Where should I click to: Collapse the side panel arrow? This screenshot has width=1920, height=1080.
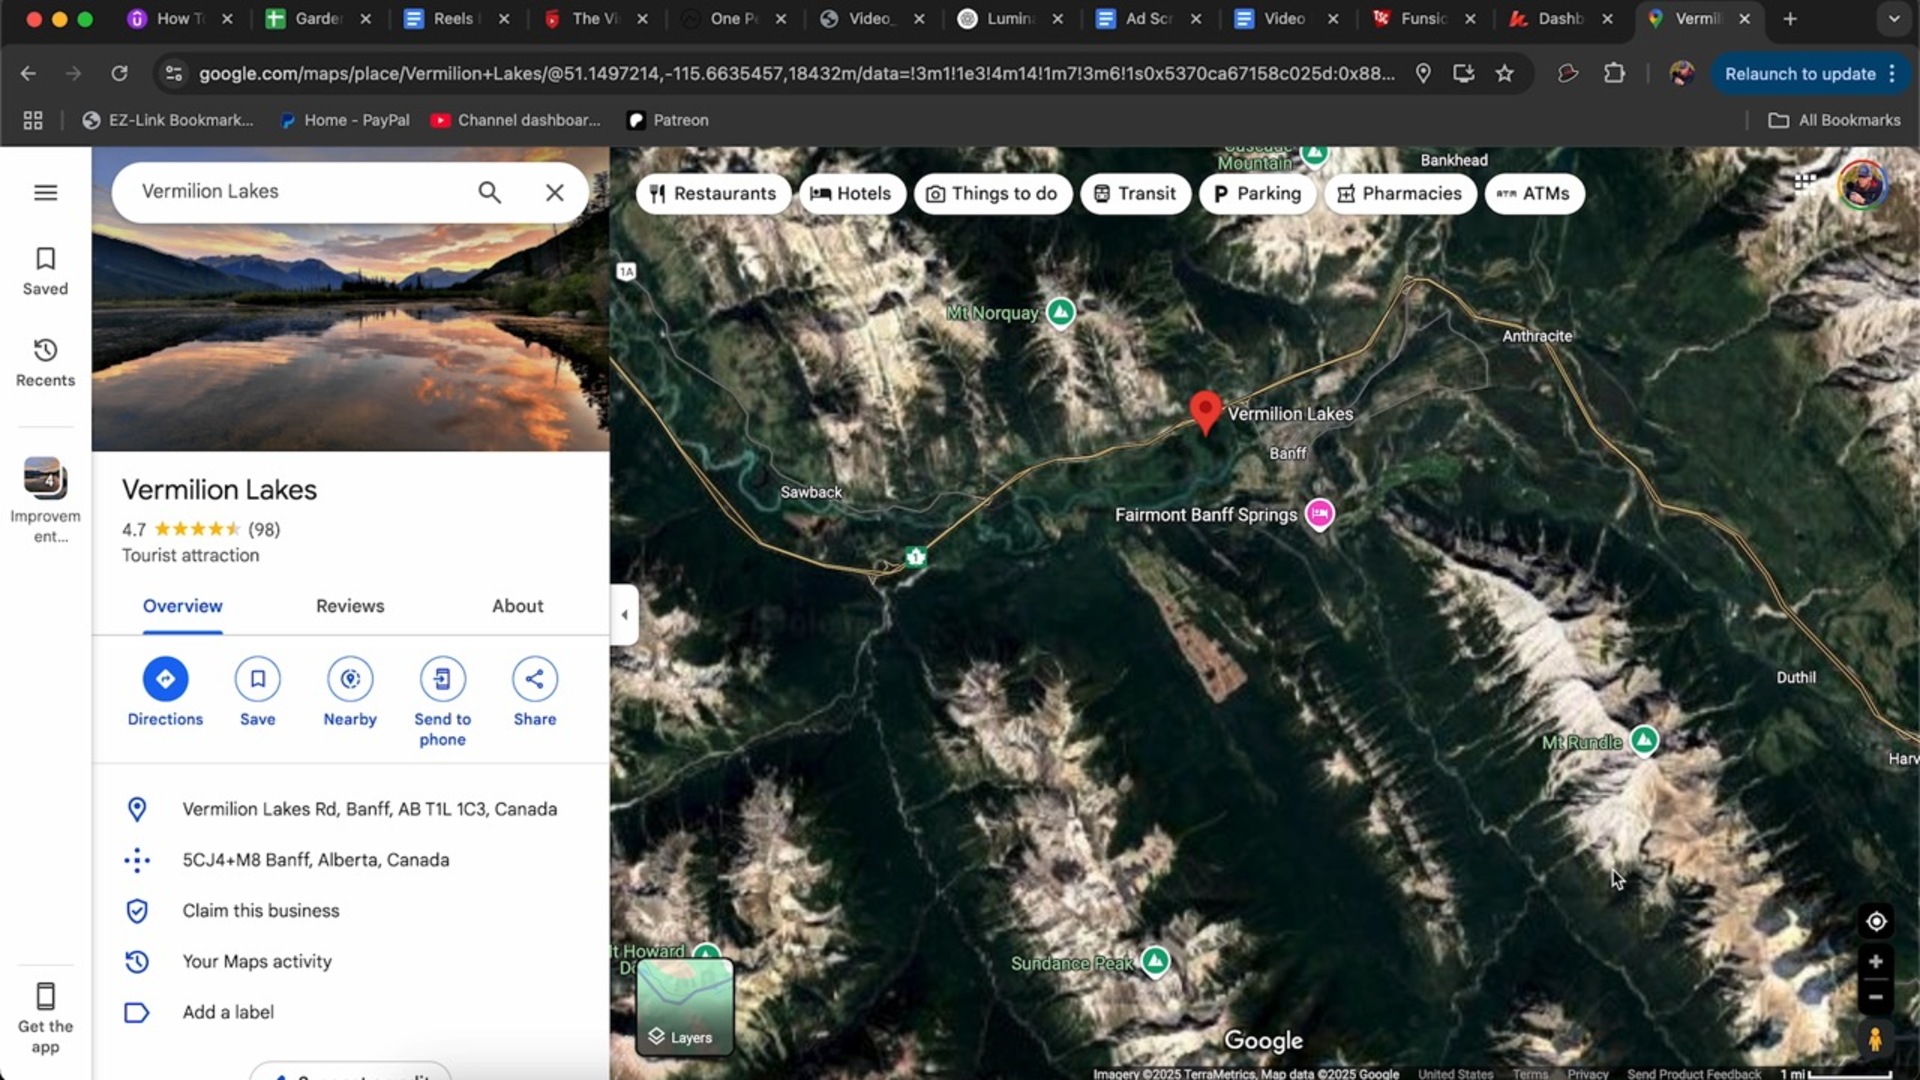624,615
